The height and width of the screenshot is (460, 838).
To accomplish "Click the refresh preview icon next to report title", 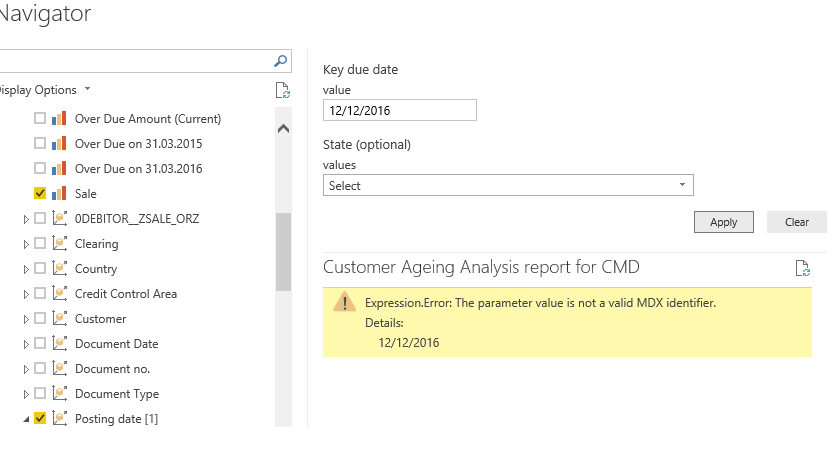I will pos(802,268).
